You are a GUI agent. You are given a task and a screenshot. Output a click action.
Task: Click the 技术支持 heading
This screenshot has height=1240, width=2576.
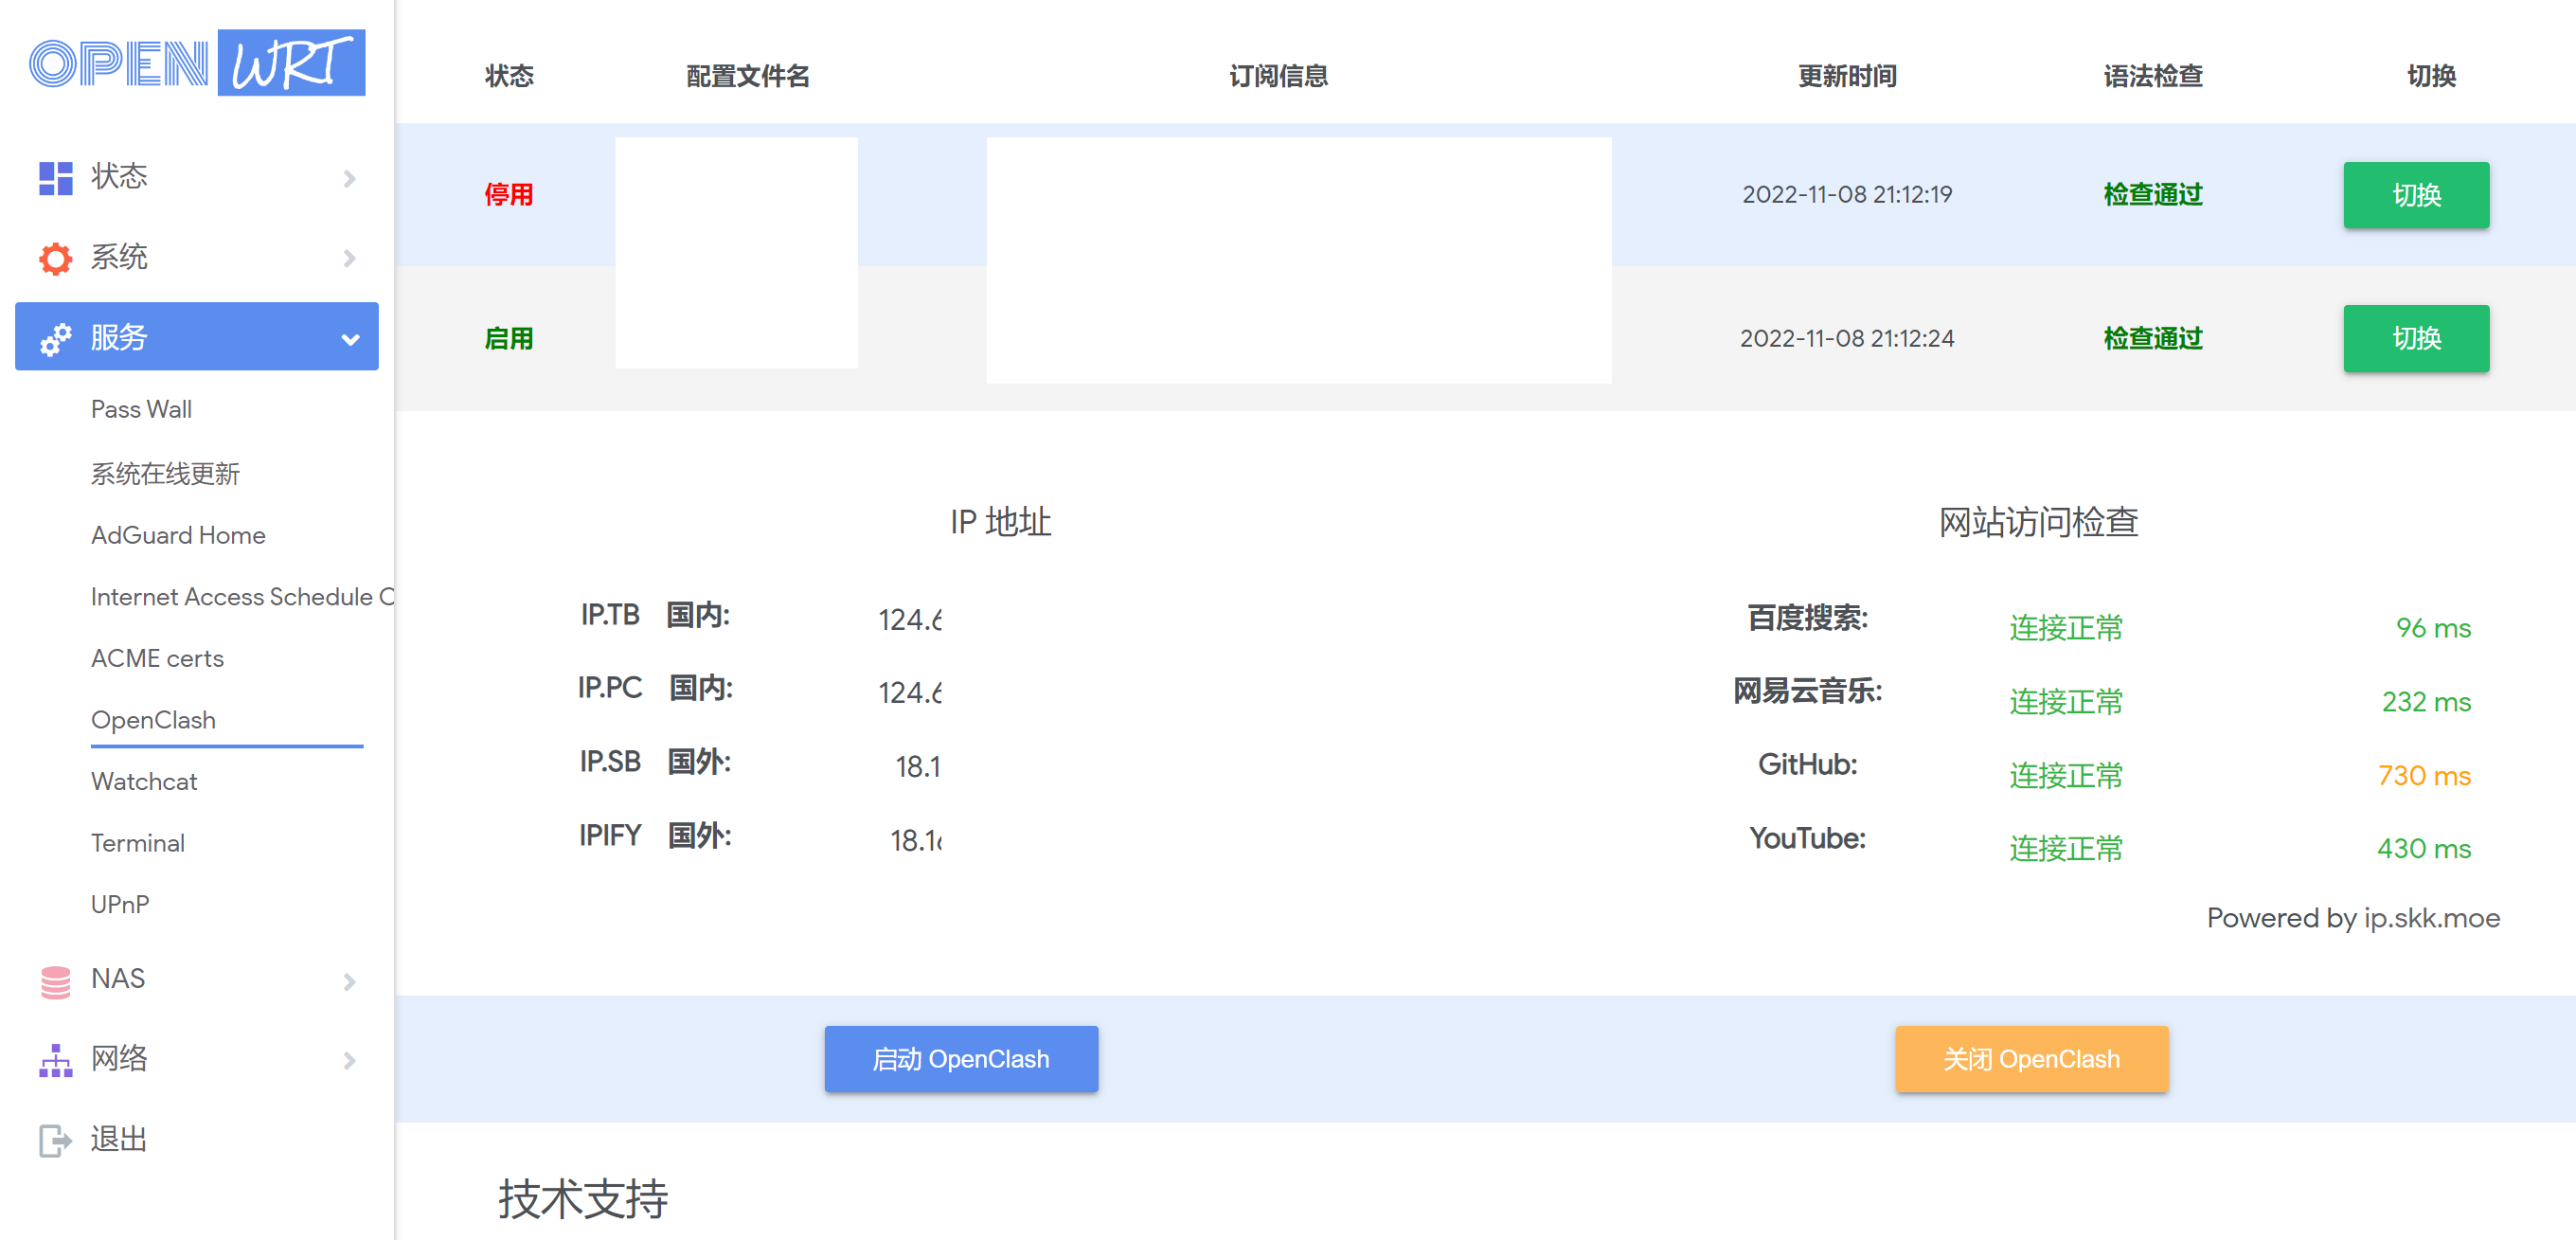click(583, 1199)
